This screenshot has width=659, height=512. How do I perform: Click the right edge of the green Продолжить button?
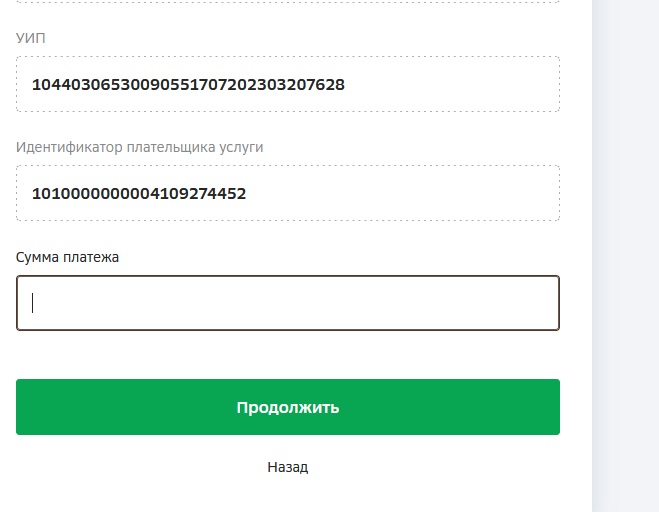[551, 407]
